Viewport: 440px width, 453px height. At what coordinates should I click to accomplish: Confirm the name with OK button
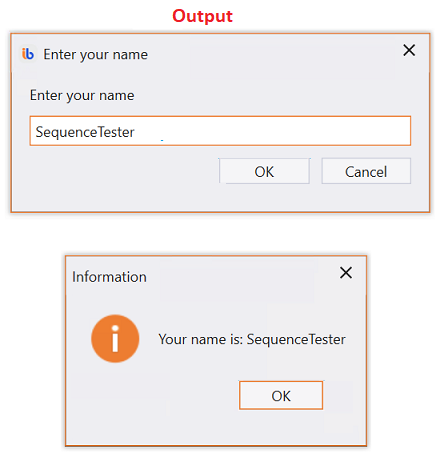(264, 171)
